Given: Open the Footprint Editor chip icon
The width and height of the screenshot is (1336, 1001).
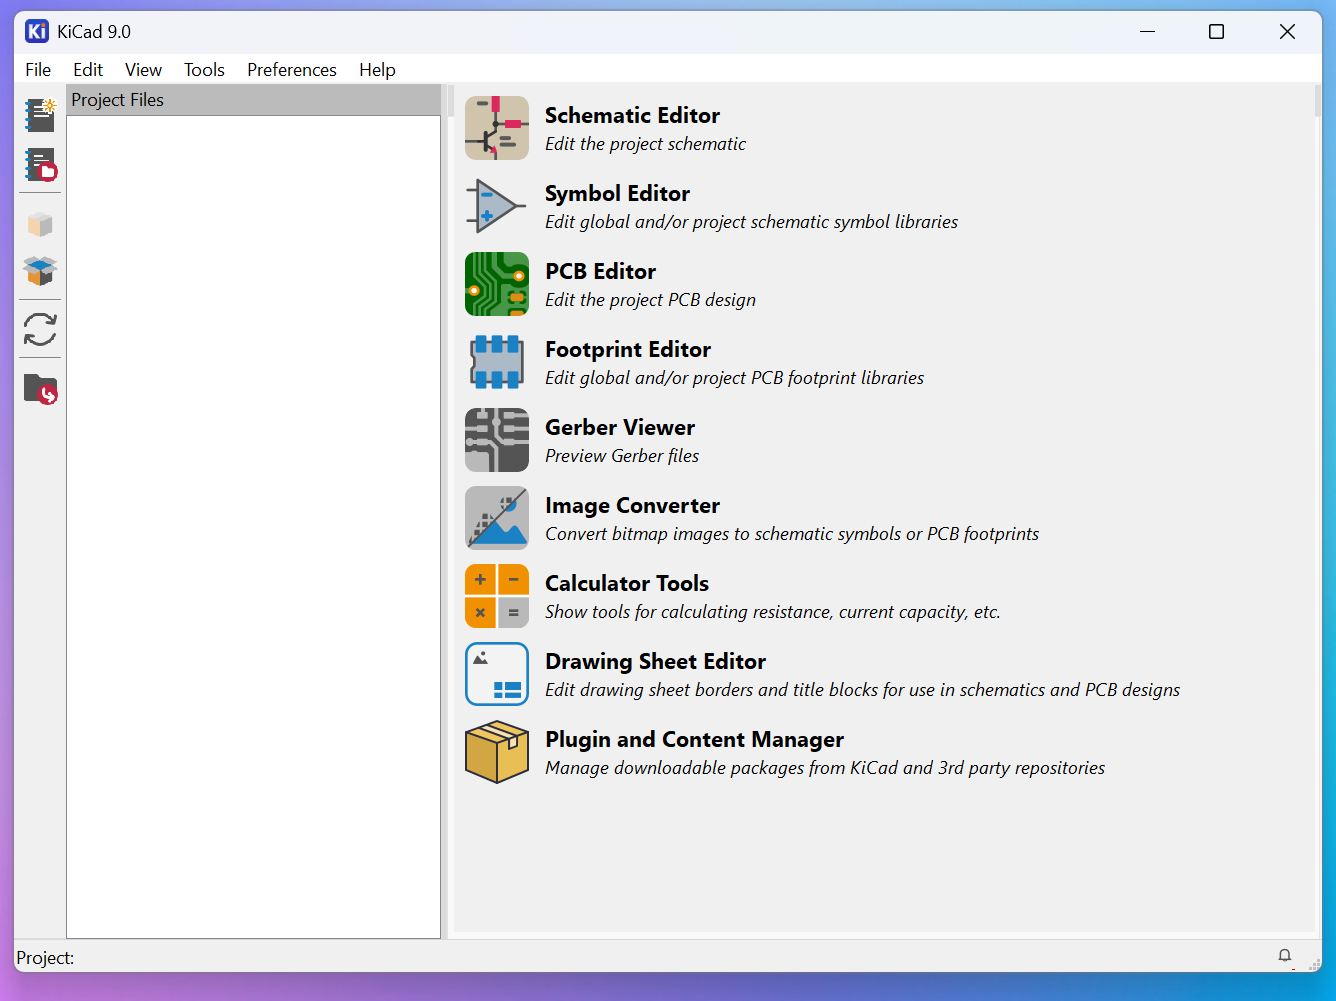Looking at the screenshot, I should 497,362.
